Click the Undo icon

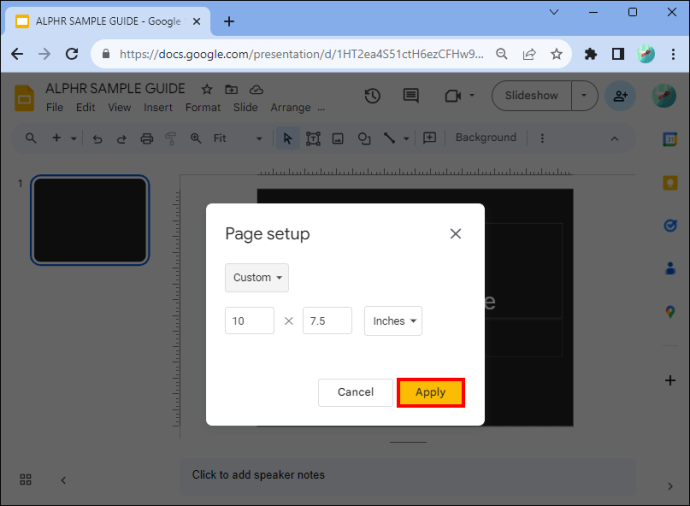98,139
